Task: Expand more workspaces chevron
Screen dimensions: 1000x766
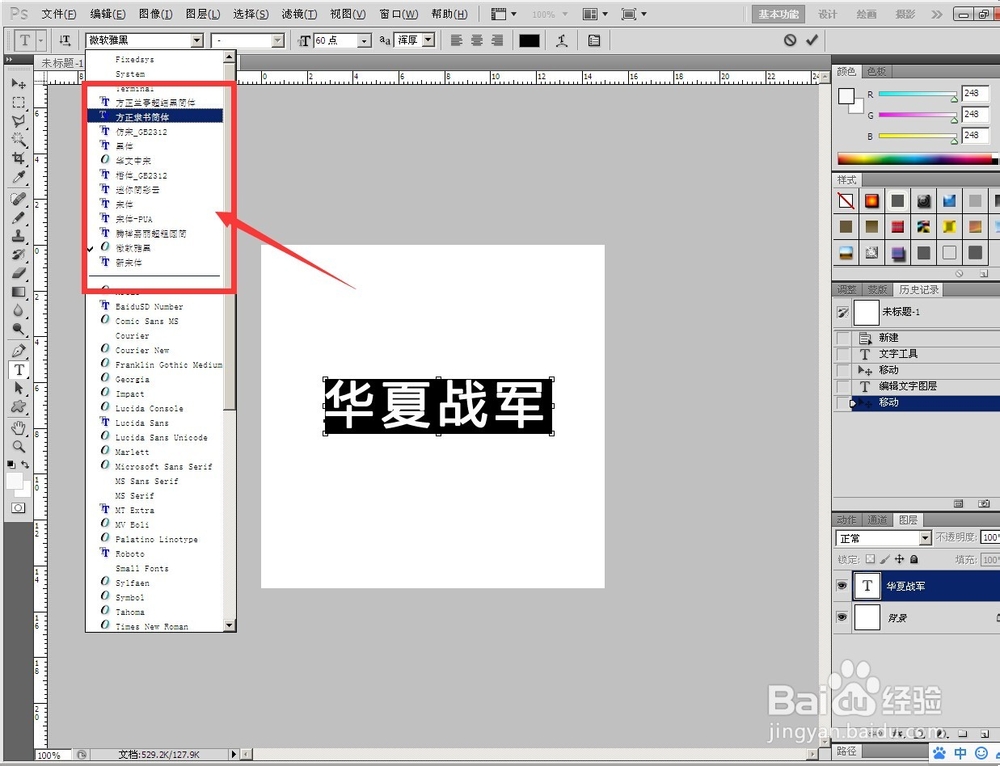Action: click(x=936, y=14)
